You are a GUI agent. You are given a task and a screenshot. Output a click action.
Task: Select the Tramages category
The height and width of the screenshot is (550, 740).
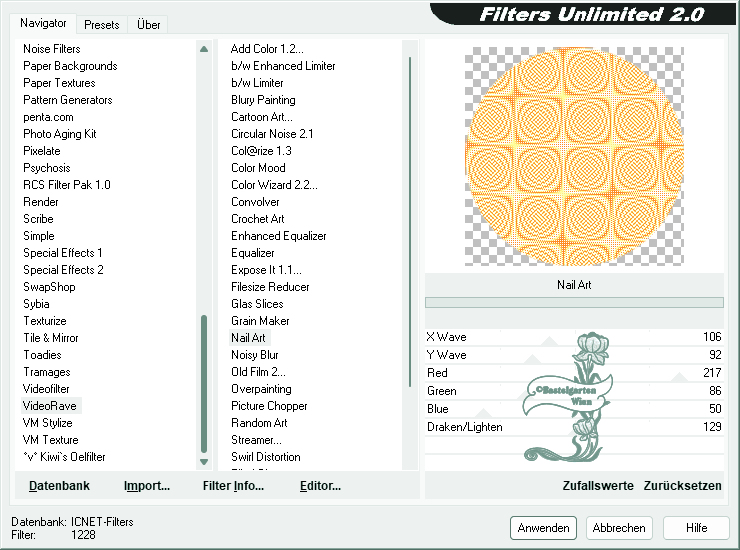[x=47, y=372]
